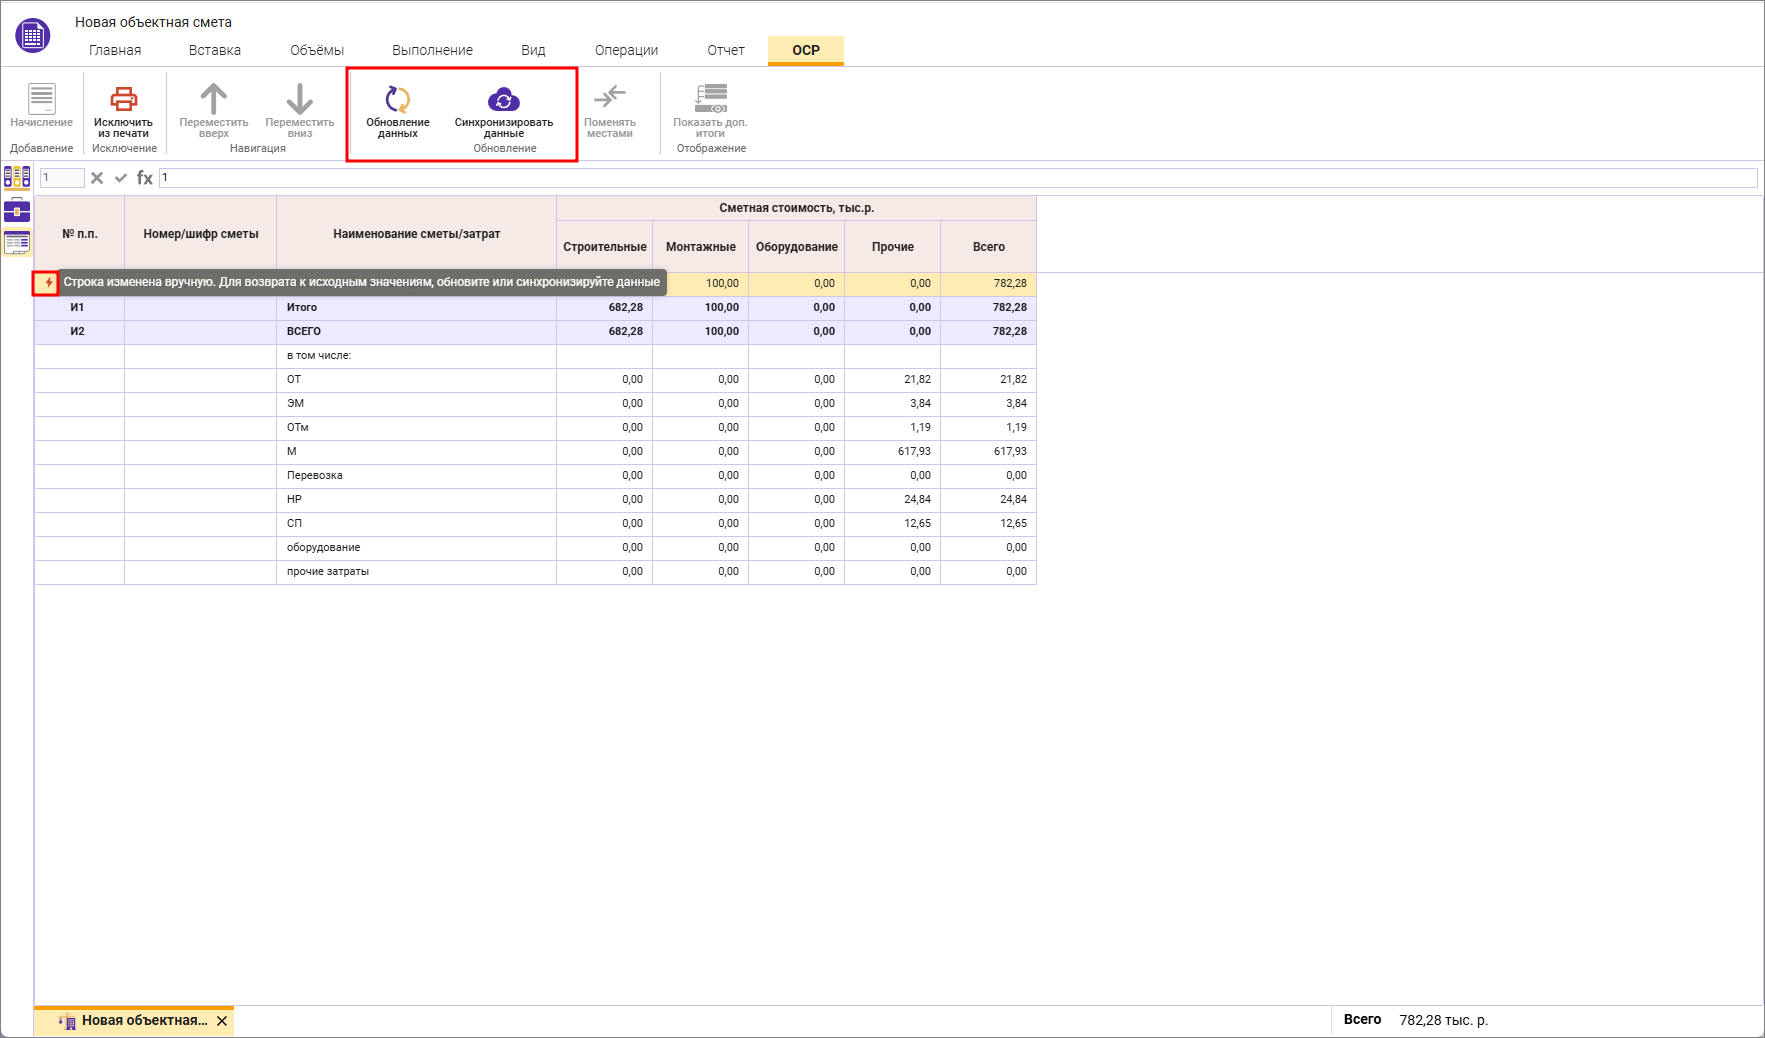Open the application main menu logo

[32, 36]
